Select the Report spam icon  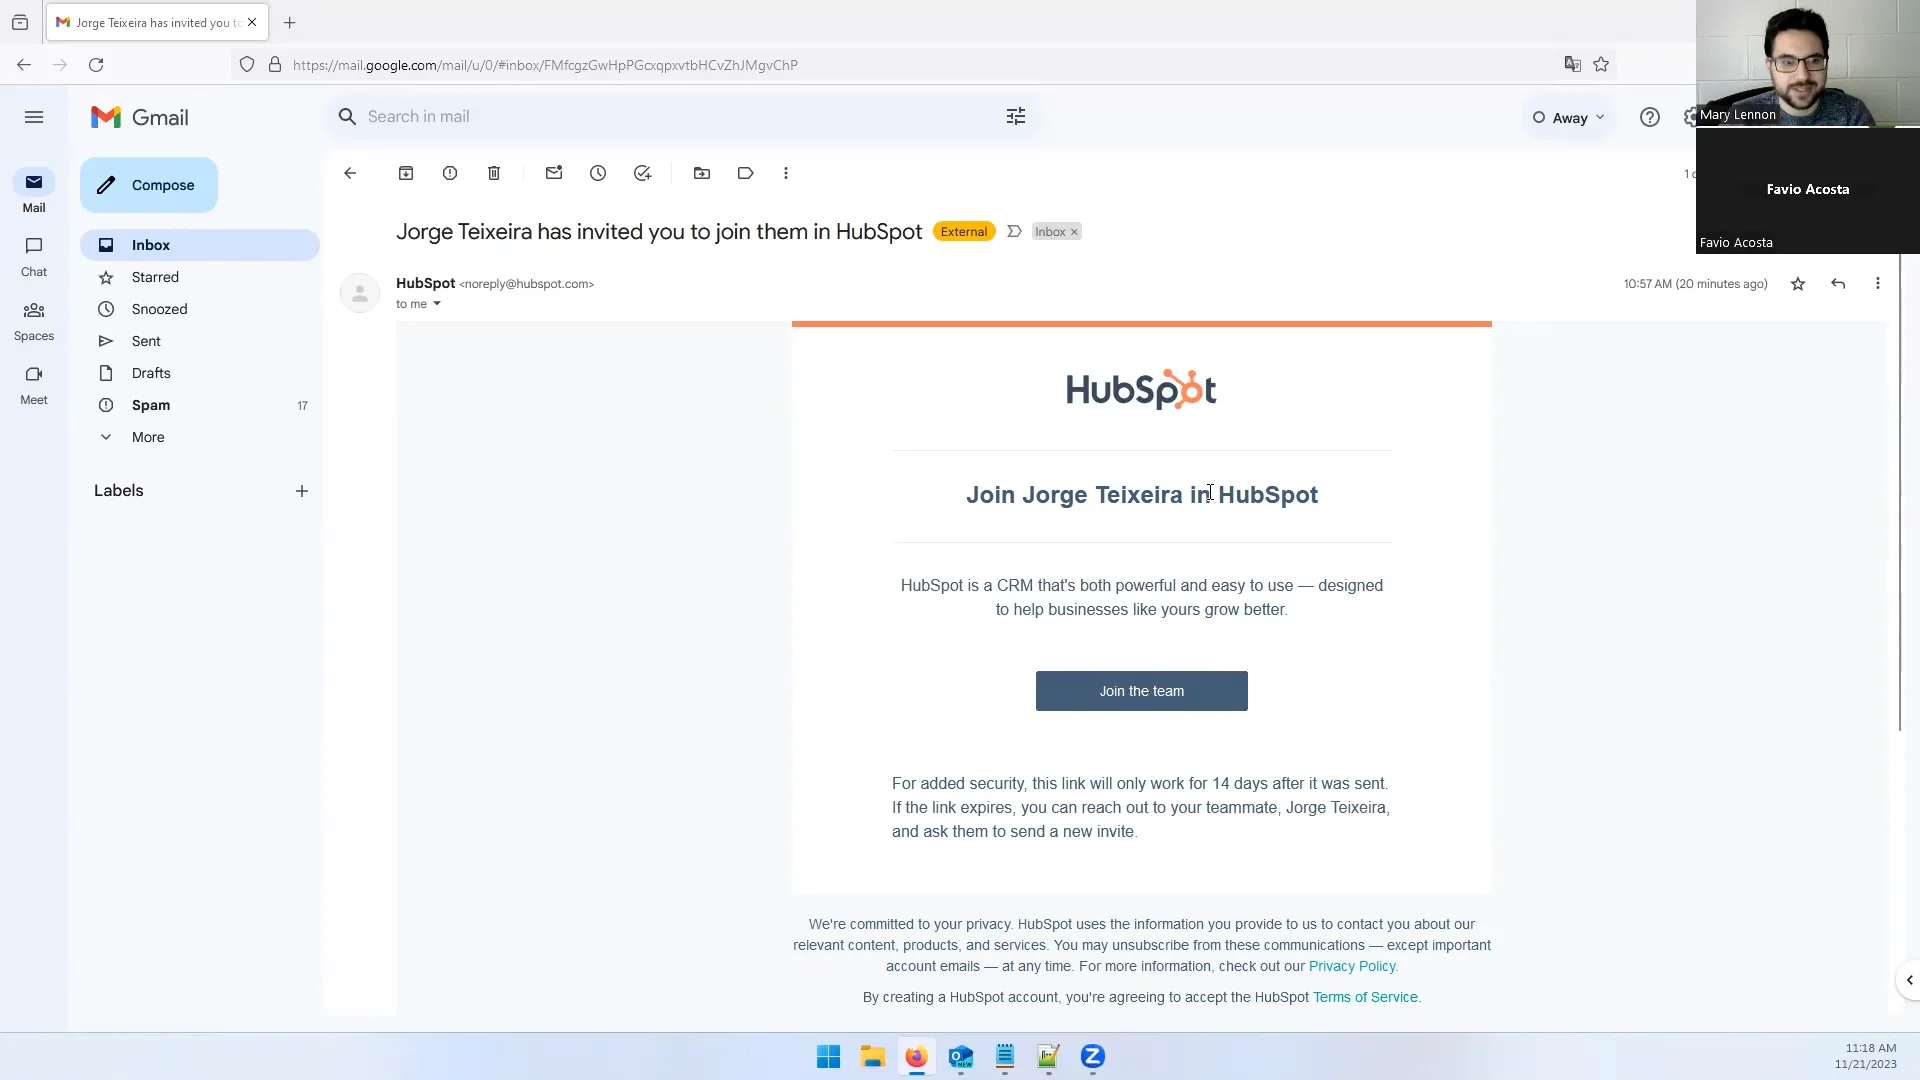pos(449,173)
